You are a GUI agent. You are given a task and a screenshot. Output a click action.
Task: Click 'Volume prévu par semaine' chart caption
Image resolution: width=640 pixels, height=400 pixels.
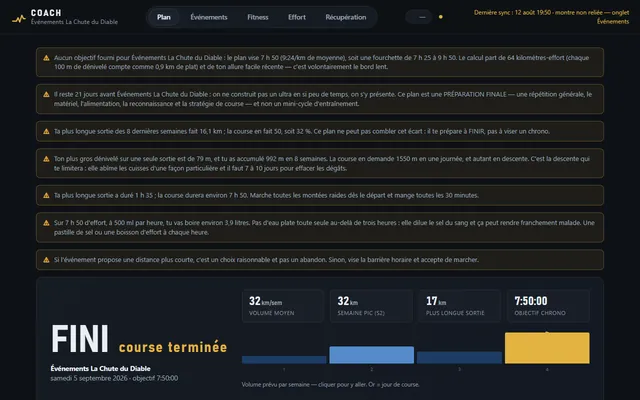pos(330,384)
